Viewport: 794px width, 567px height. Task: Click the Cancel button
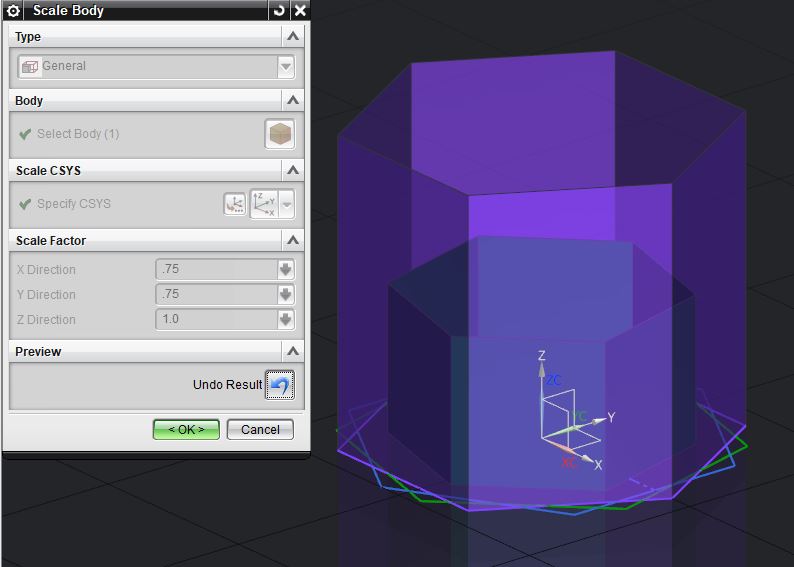pos(260,429)
